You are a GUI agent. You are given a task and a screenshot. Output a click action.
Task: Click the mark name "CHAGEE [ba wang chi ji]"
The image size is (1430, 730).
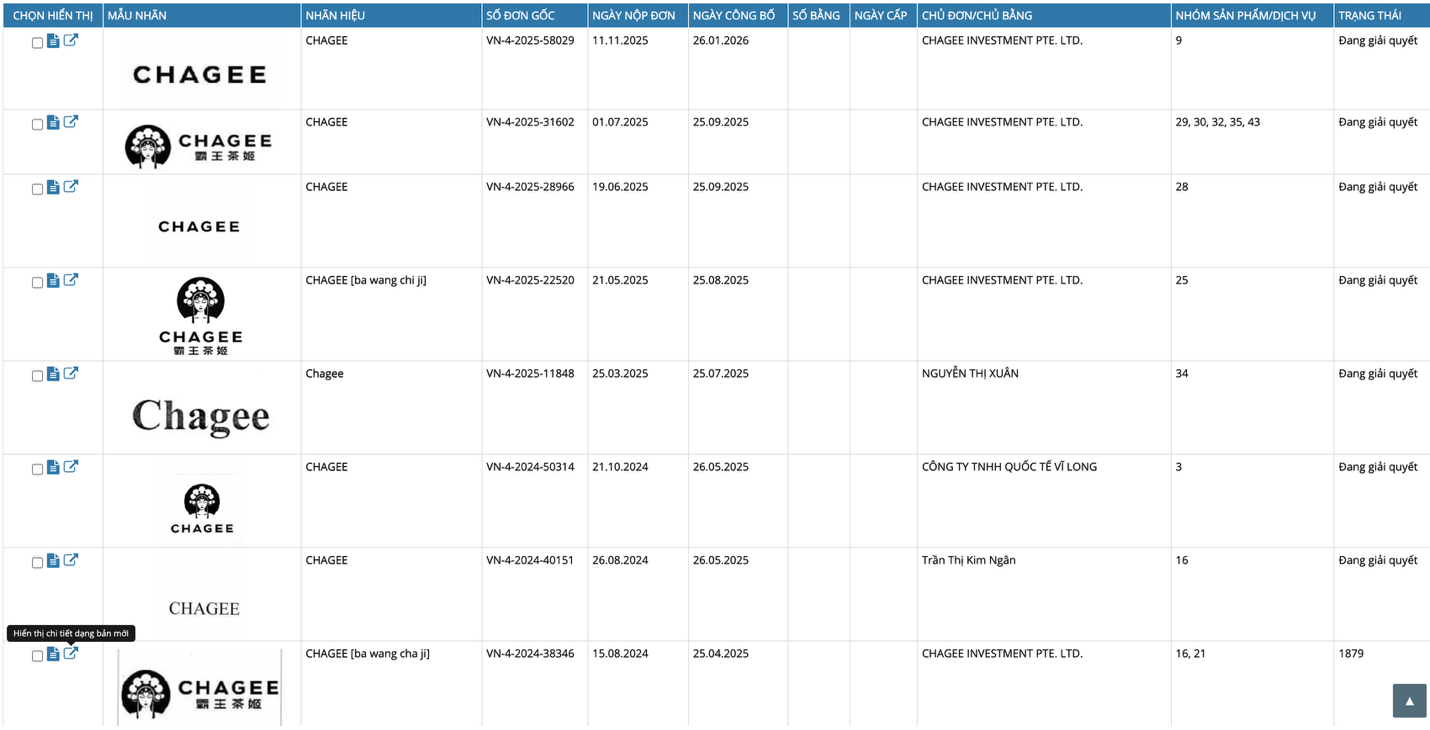point(366,281)
